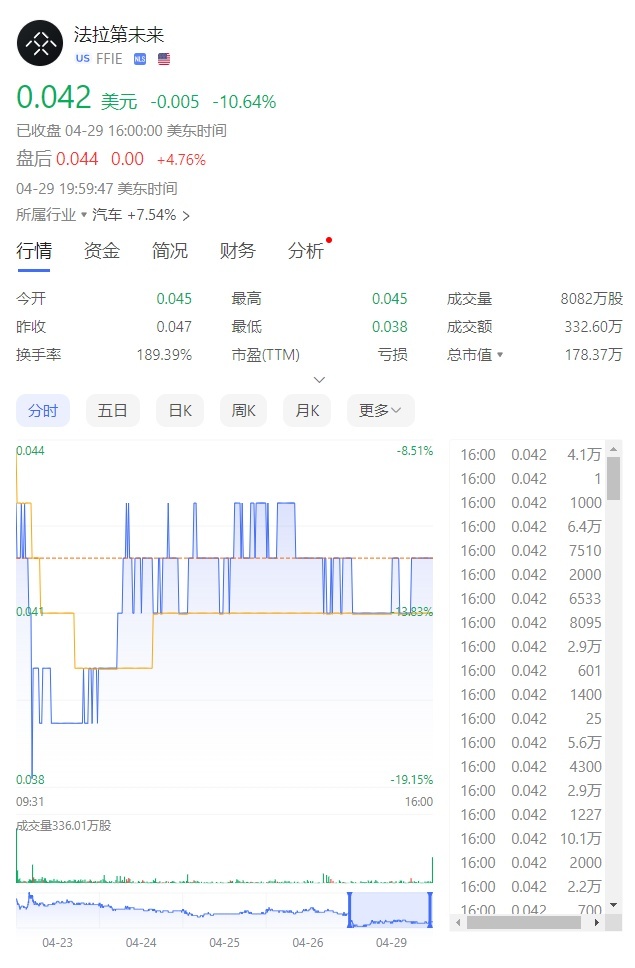Switch to the 简况 tab
635x968 pixels.
[x=170, y=251]
